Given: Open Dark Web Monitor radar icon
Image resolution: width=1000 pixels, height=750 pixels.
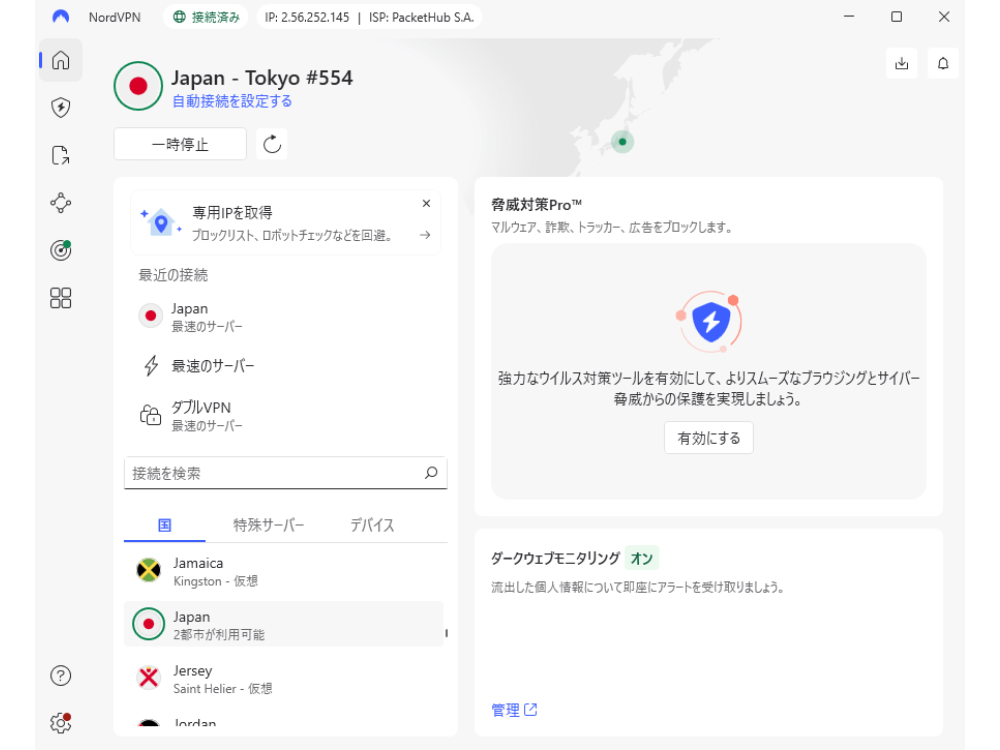Looking at the screenshot, I should tap(61, 250).
